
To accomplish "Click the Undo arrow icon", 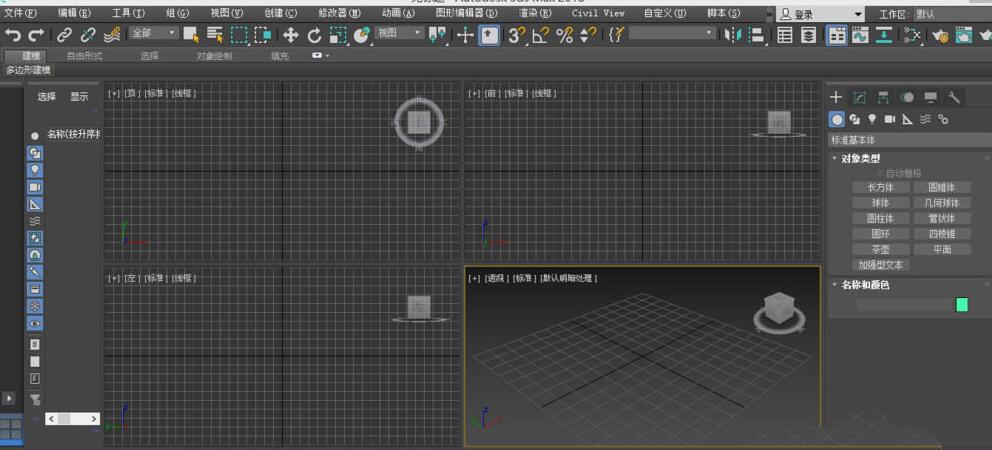I will [12, 35].
